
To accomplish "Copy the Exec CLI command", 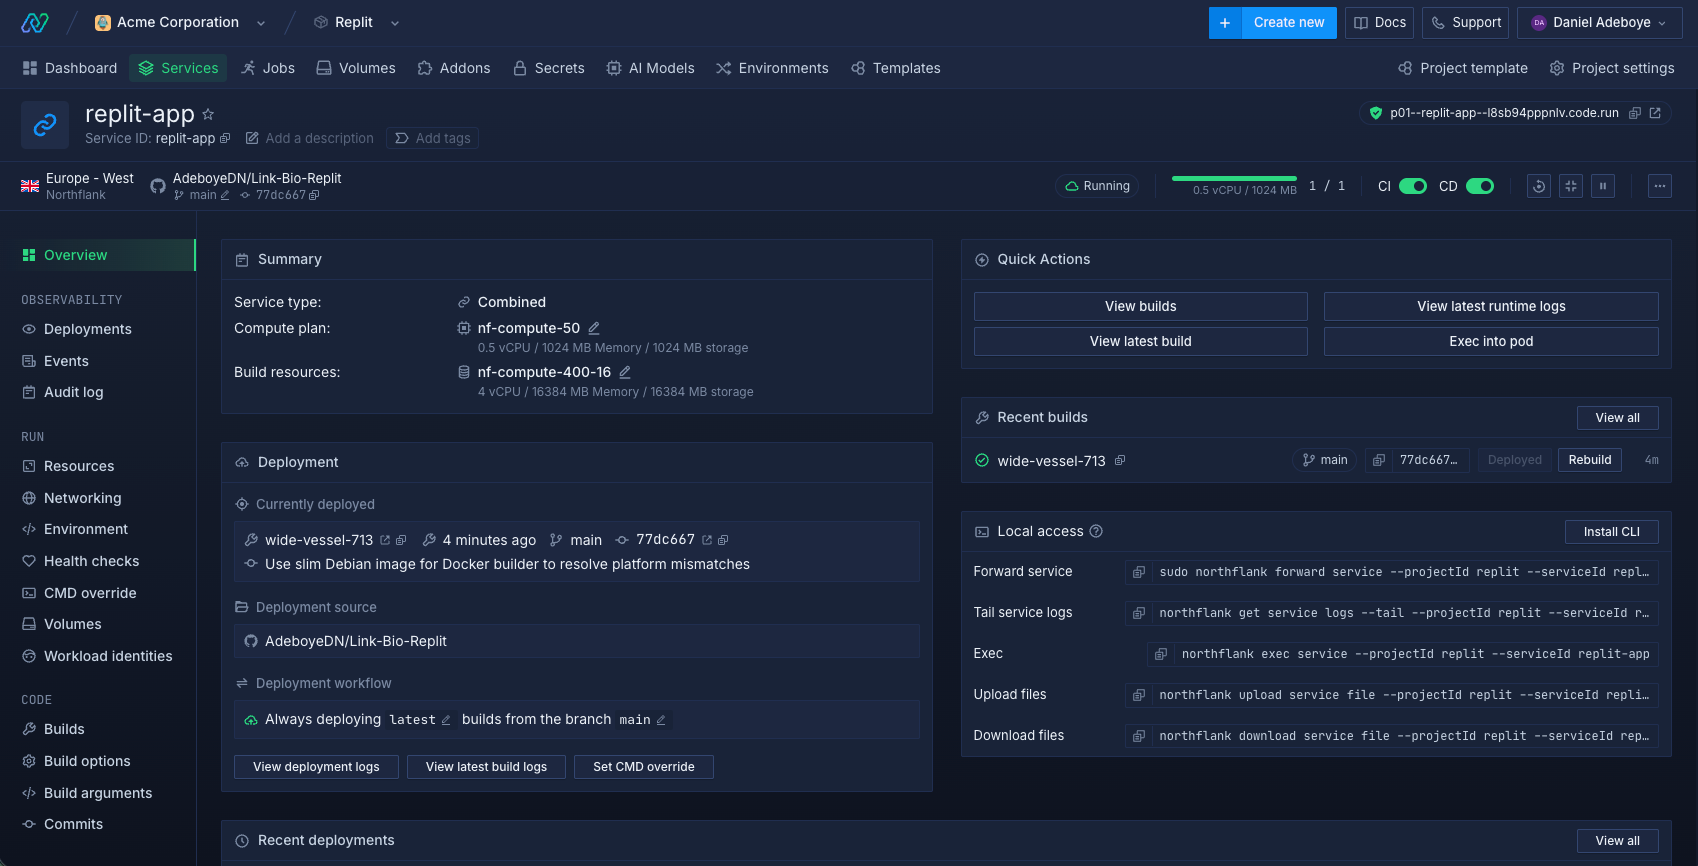I will pos(1160,654).
